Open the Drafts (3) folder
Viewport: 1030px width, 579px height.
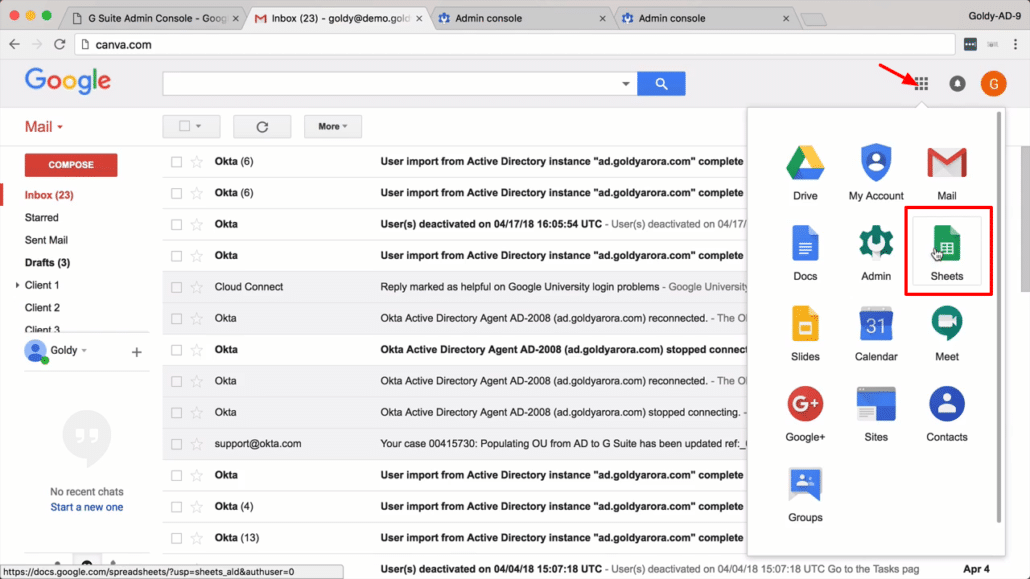pos(47,262)
